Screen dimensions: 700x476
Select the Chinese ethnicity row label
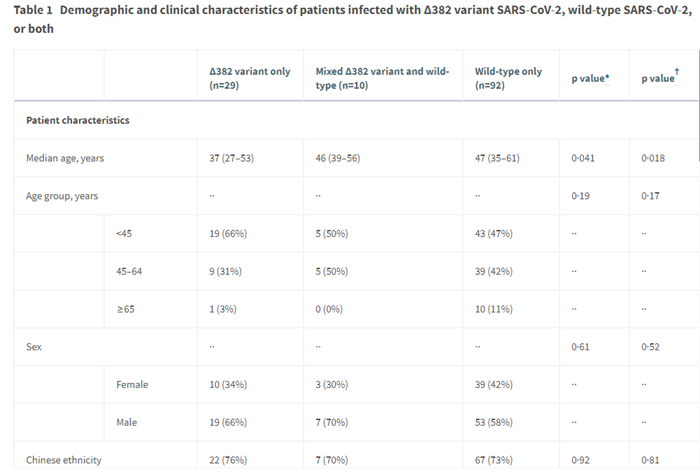[63, 460]
